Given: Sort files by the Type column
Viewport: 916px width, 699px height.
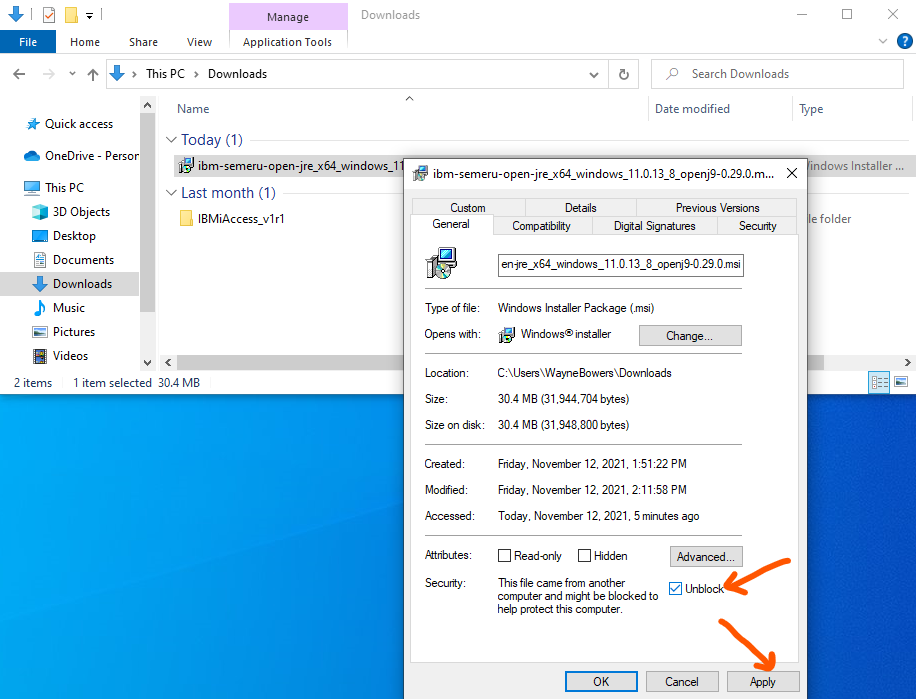Looking at the screenshot, I should point(811,109).
